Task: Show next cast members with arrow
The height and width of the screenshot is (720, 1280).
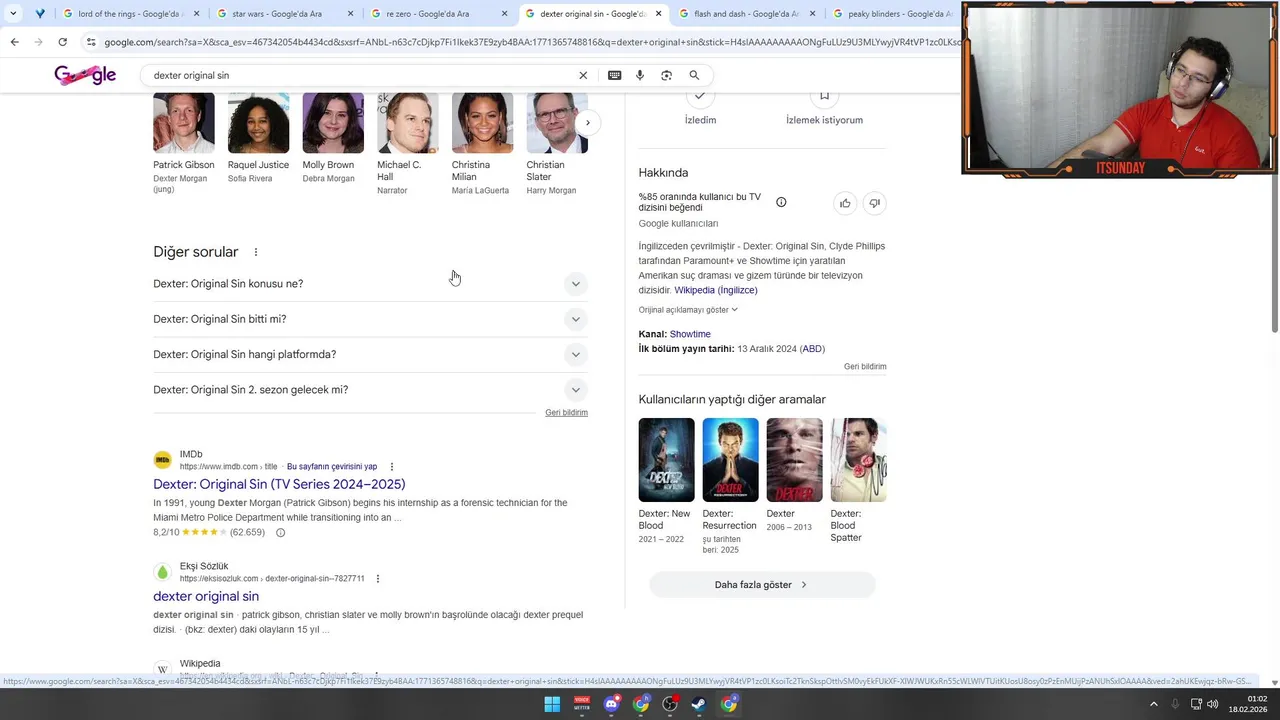Action: (x=588, y=123)
